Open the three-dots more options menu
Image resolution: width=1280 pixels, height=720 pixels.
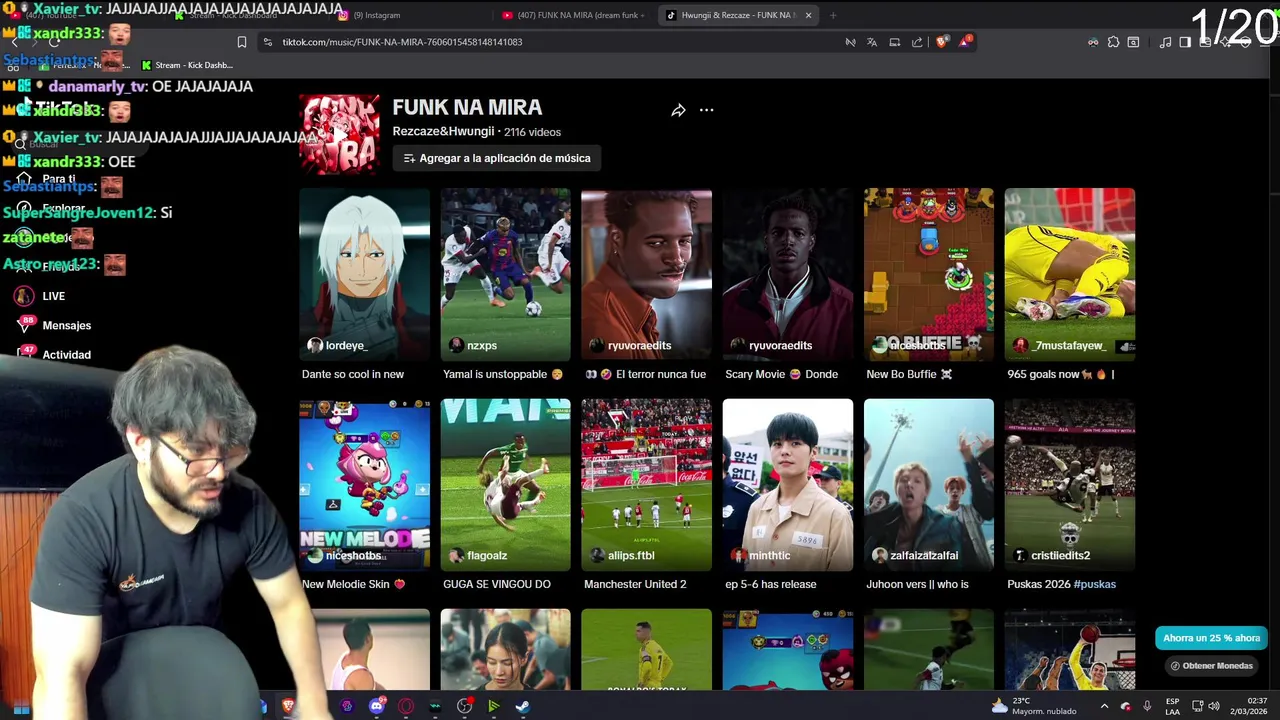click(706, 110)
